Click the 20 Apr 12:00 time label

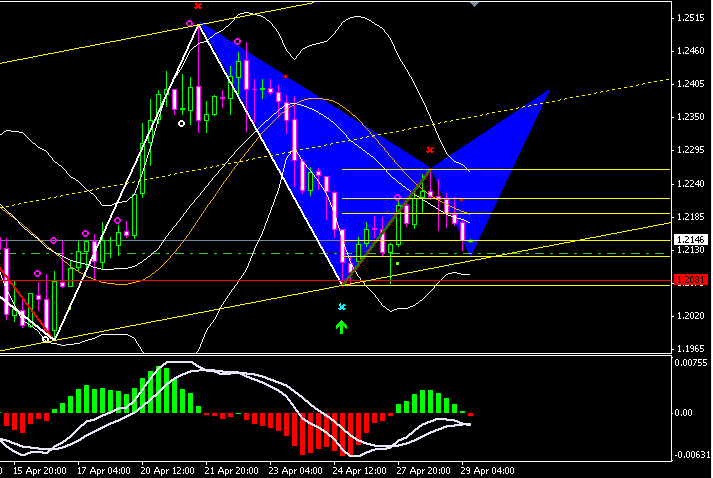(x=167, y=470)
